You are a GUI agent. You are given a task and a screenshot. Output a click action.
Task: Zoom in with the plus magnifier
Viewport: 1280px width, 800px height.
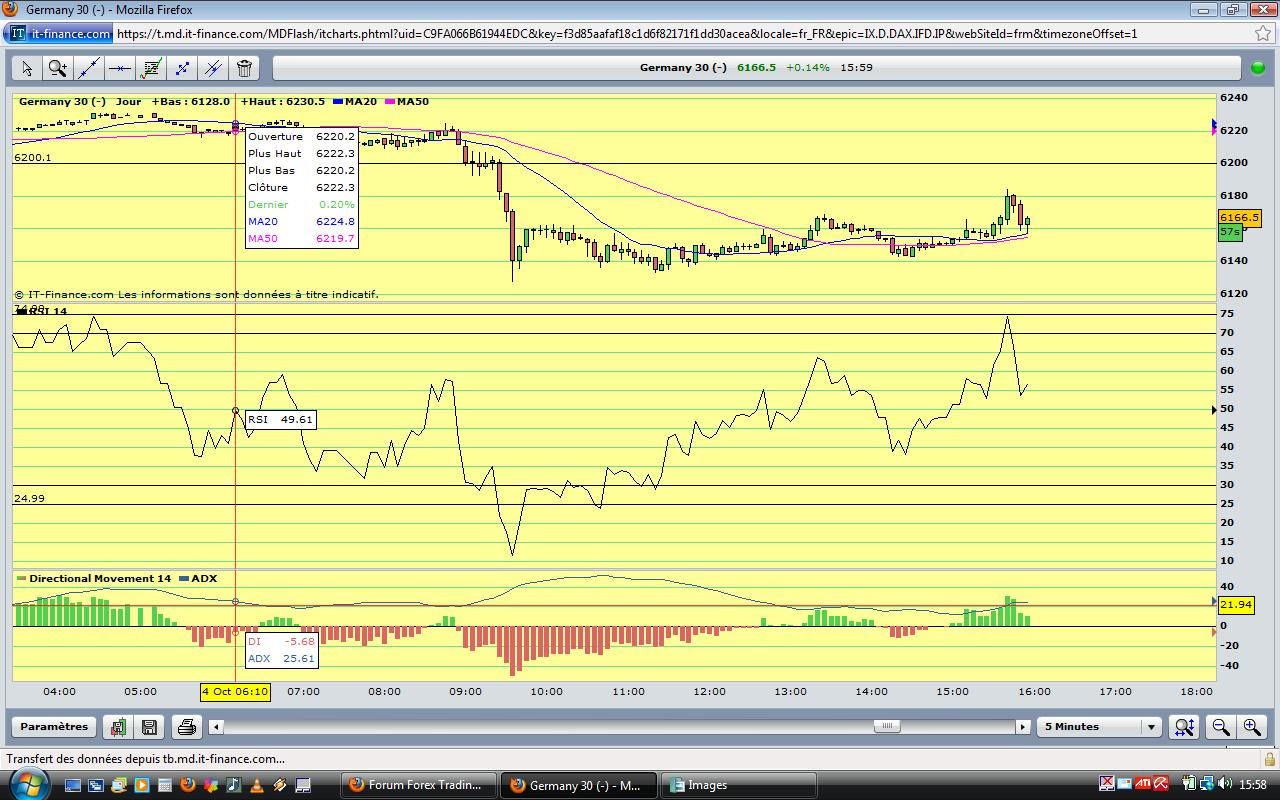pyautogui.click(x=1251, y=727)
